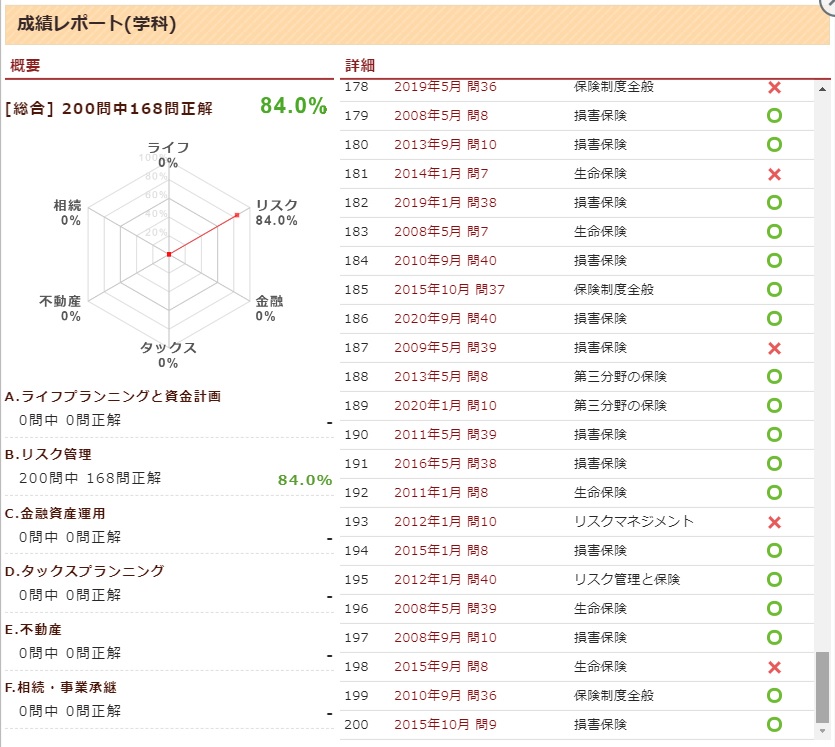The height and width of the screenshot is (747, 835).
Task: Click the リスクマネジメント category in row 193
Action: pyautogui.click(x=634, y=522)
